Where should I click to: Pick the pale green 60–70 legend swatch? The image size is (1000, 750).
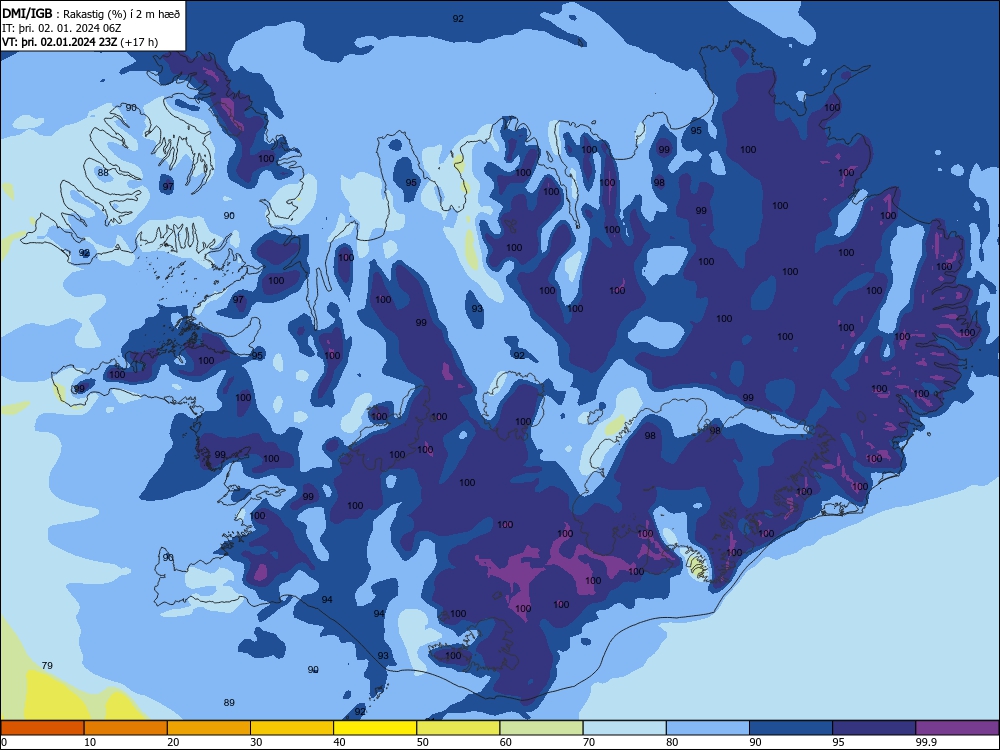click(541, 728)
